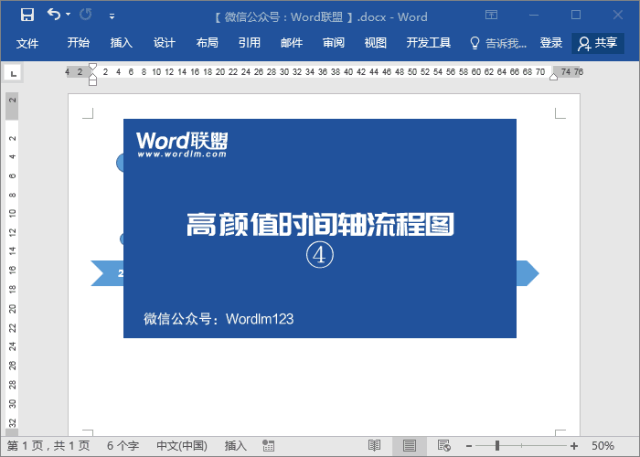This screenshot has height=457, width=640.
Task: Click the zoom slider handle
Action: click(497, 446)
